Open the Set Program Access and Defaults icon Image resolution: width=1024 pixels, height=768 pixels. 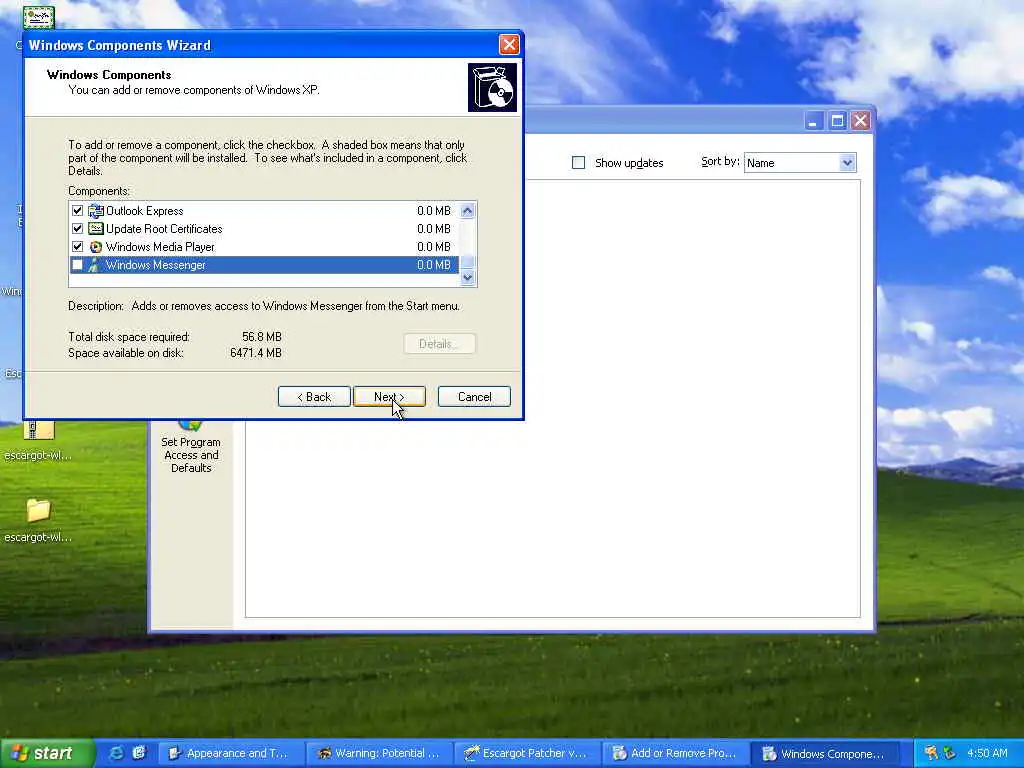tap(191, 426)
